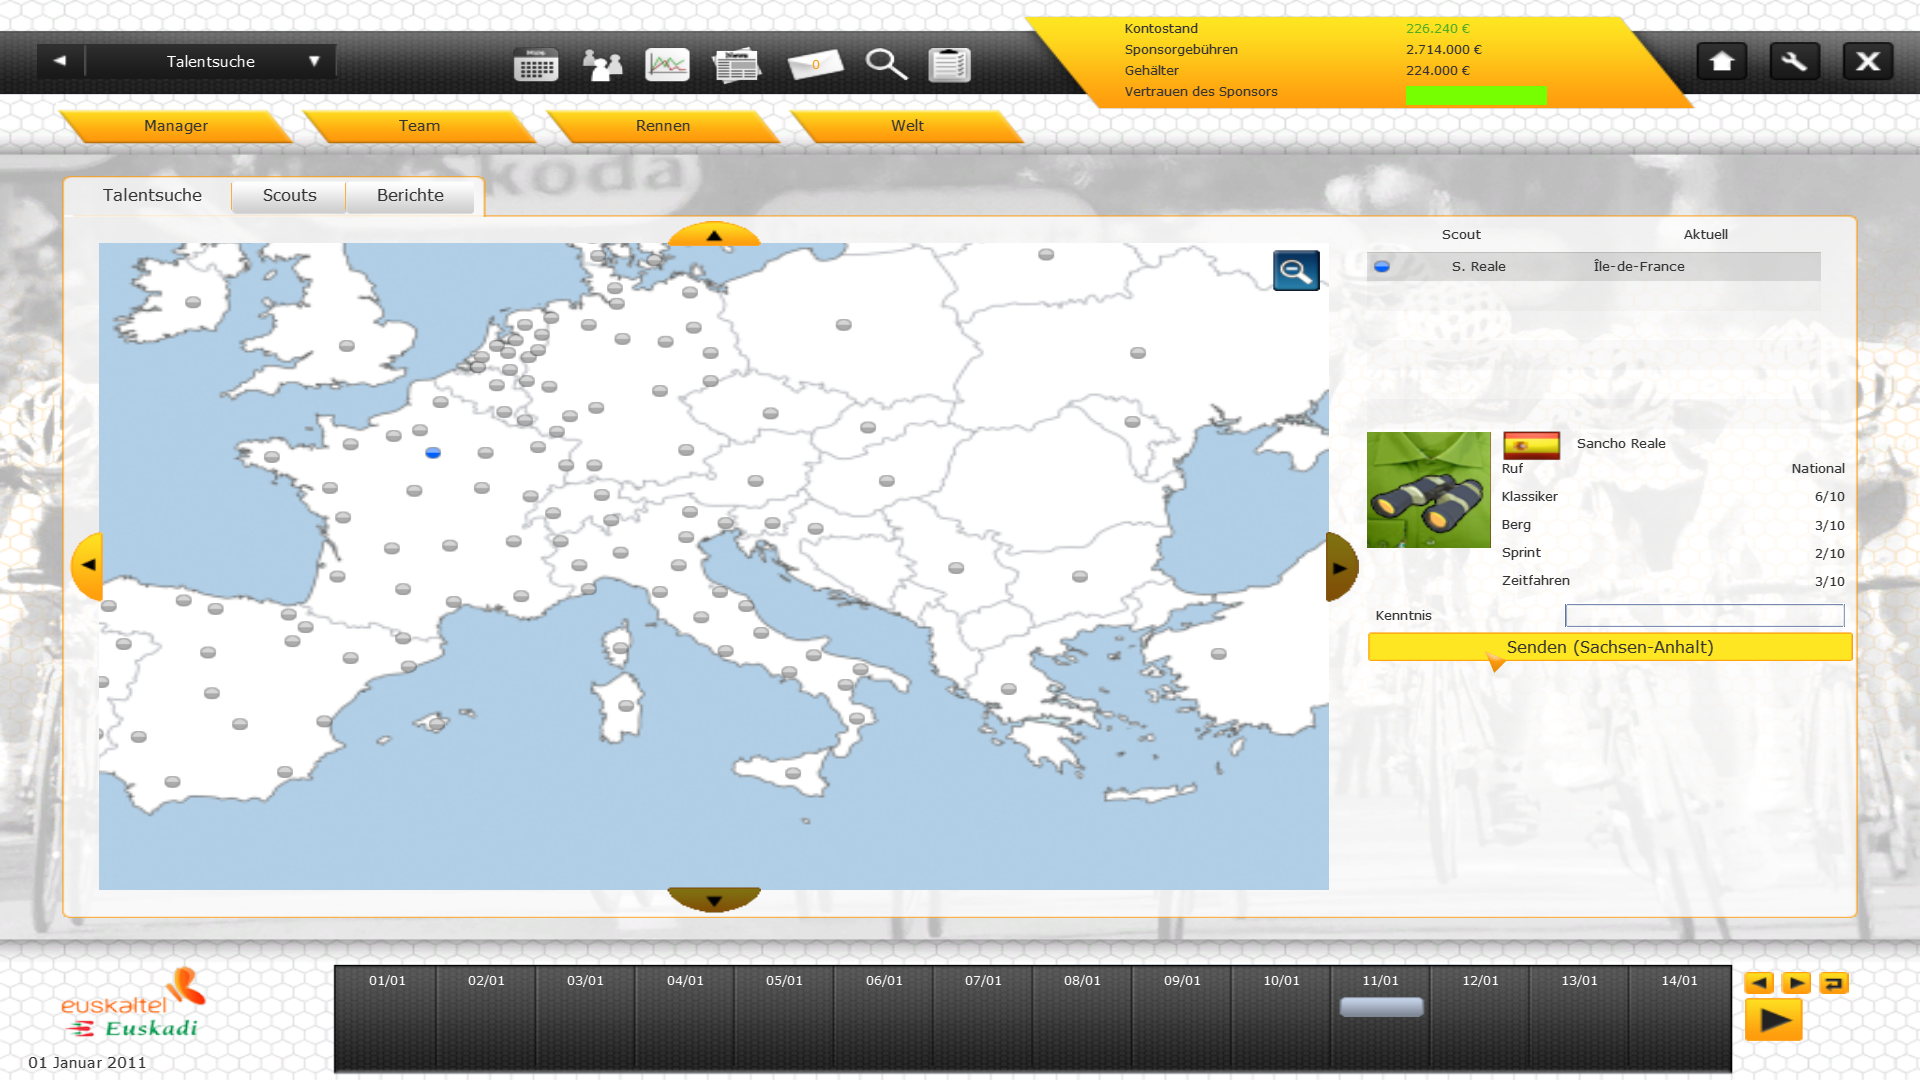Open the mail envelope inbox icon

[815, 65]
